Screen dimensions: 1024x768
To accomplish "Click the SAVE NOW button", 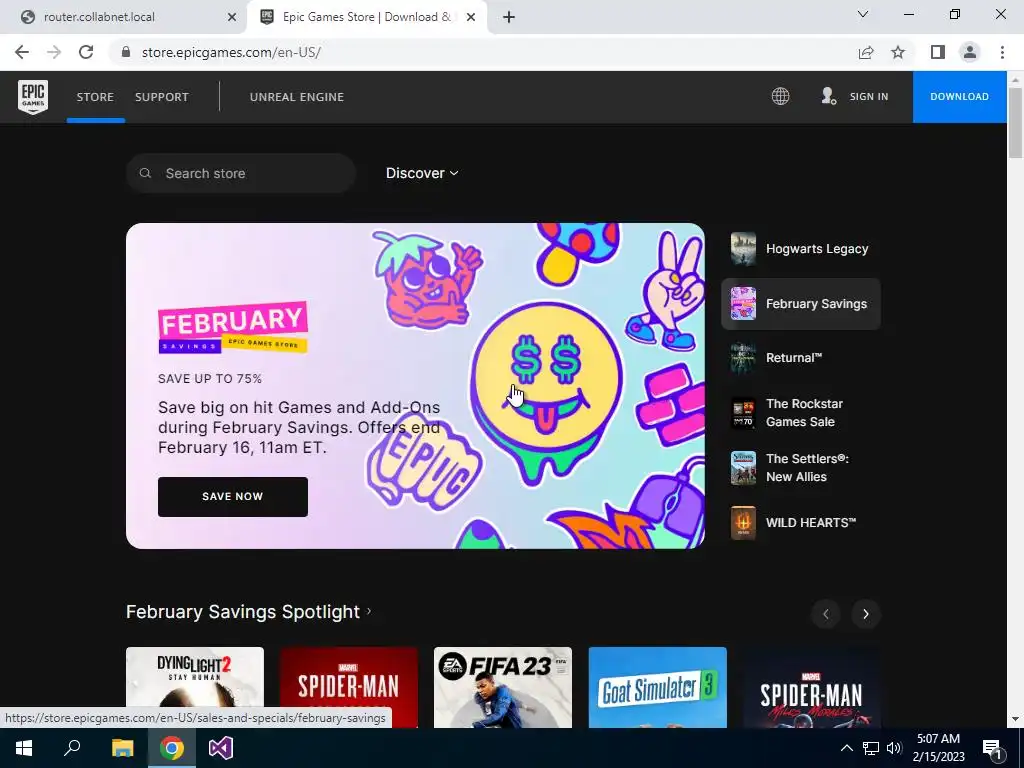I will [232, 496].
